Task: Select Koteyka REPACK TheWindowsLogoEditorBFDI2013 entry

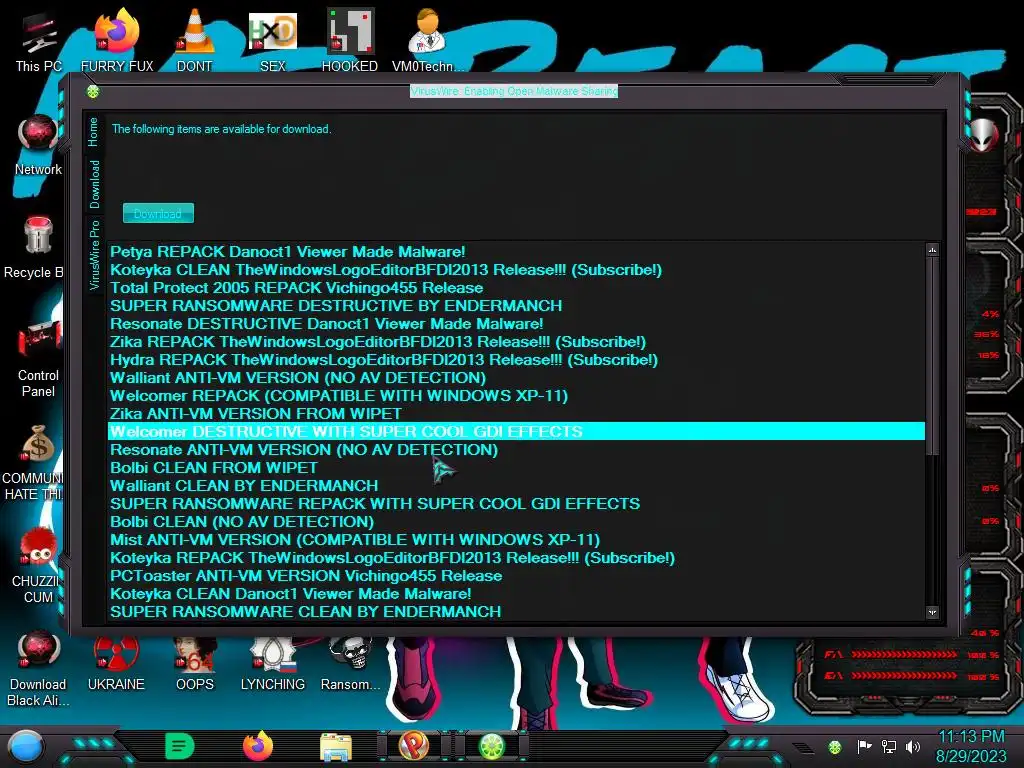Action: coord(516,558)
